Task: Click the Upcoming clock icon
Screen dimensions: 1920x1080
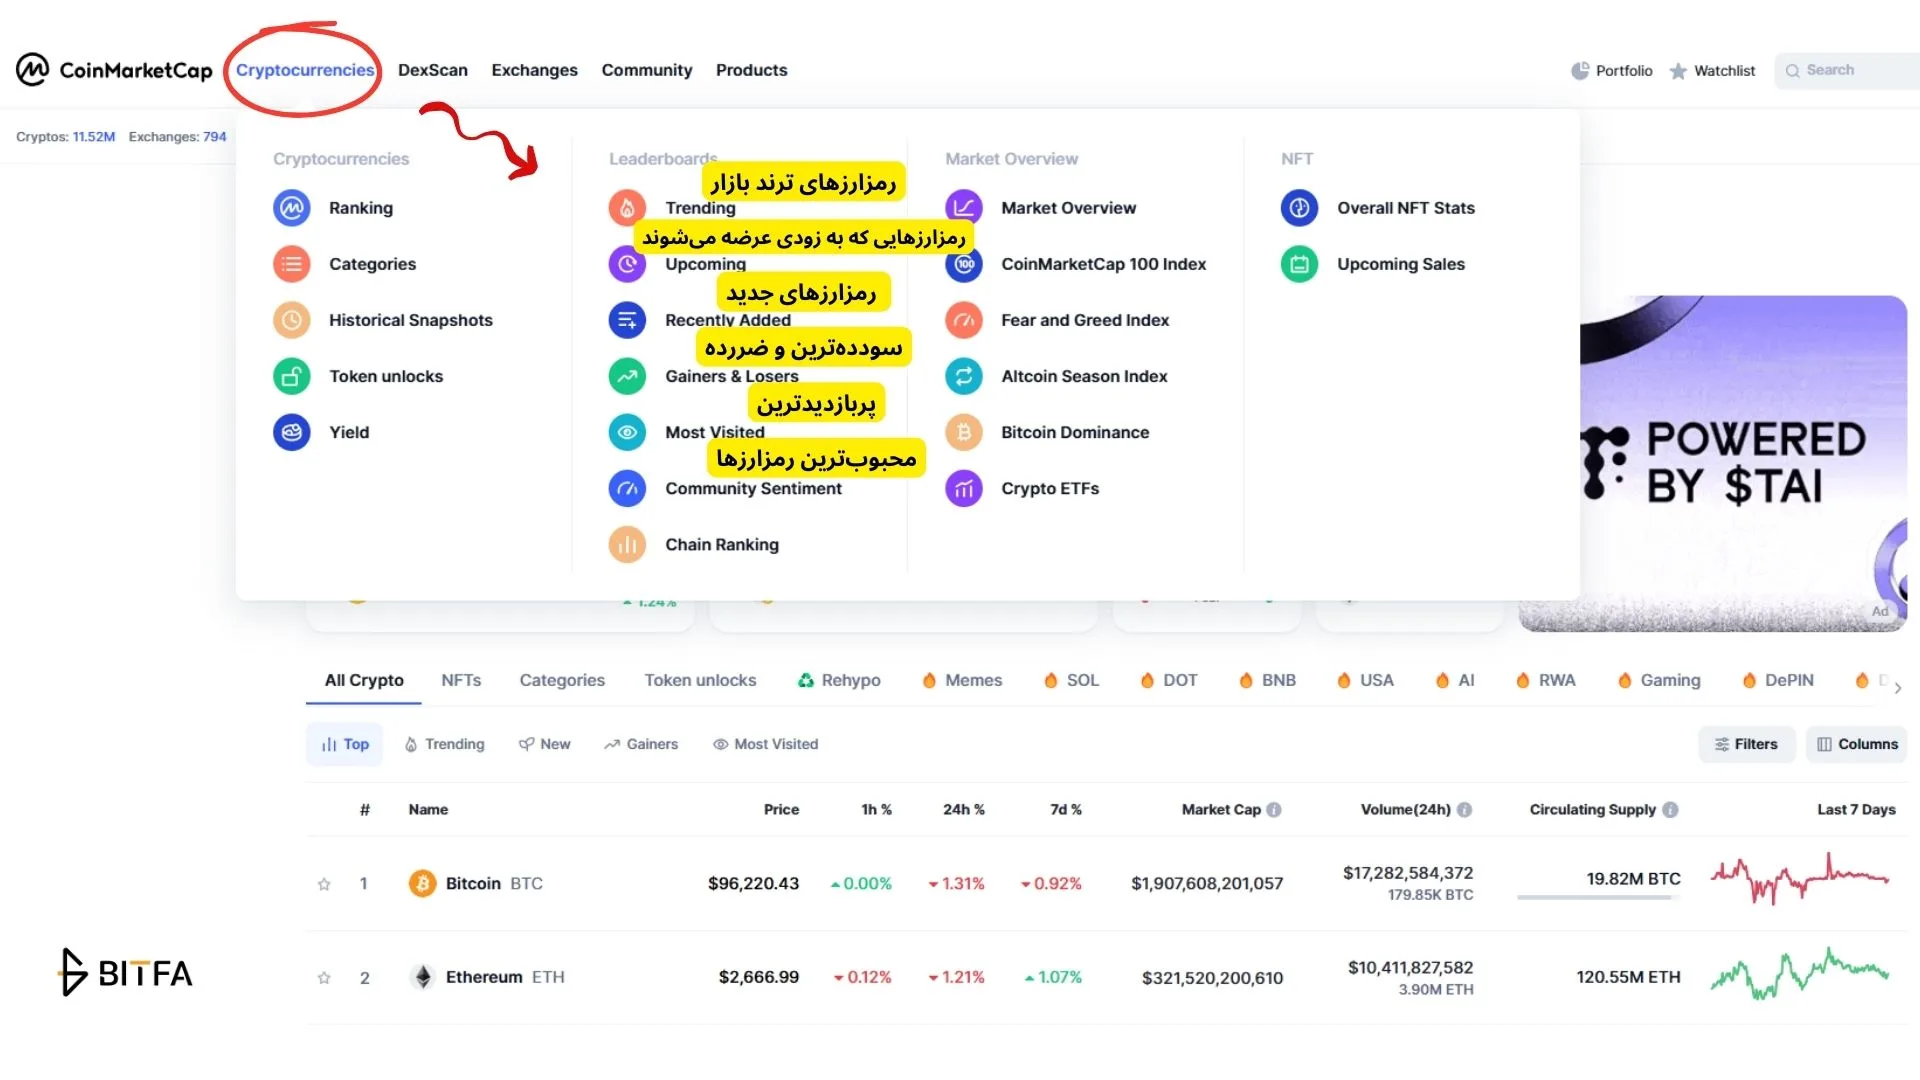Action: tap(627, 264)
